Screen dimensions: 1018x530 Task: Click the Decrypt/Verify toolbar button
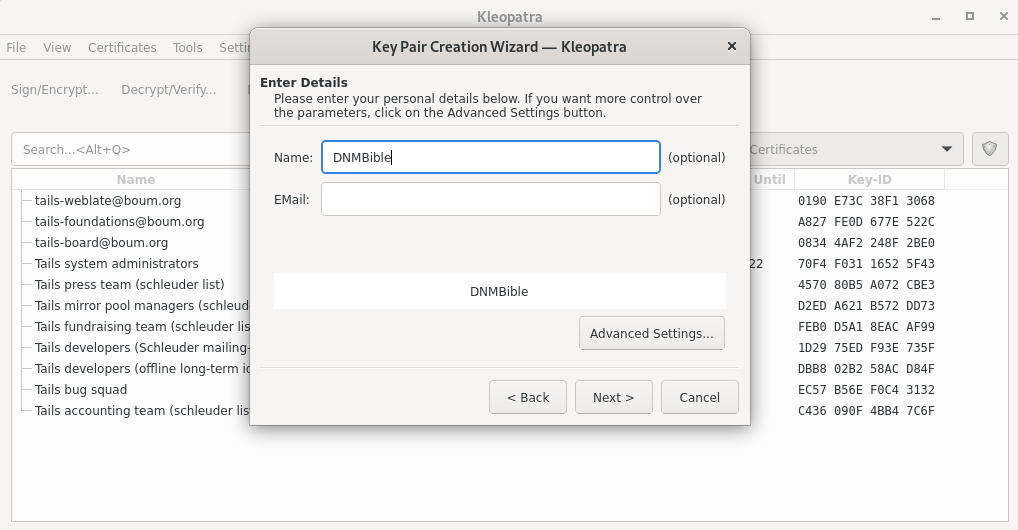(168, 89)
